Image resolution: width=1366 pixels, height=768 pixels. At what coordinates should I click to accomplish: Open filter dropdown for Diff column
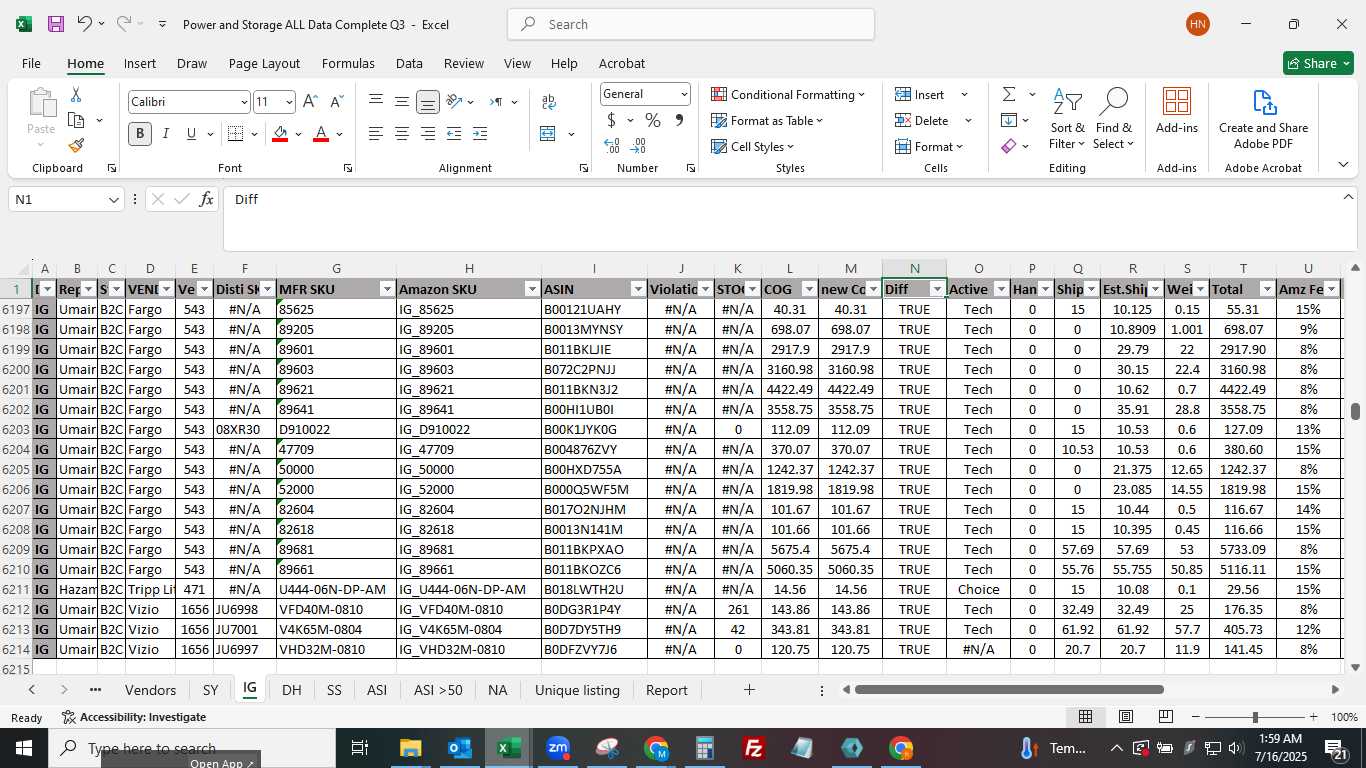tap(937, 289)
